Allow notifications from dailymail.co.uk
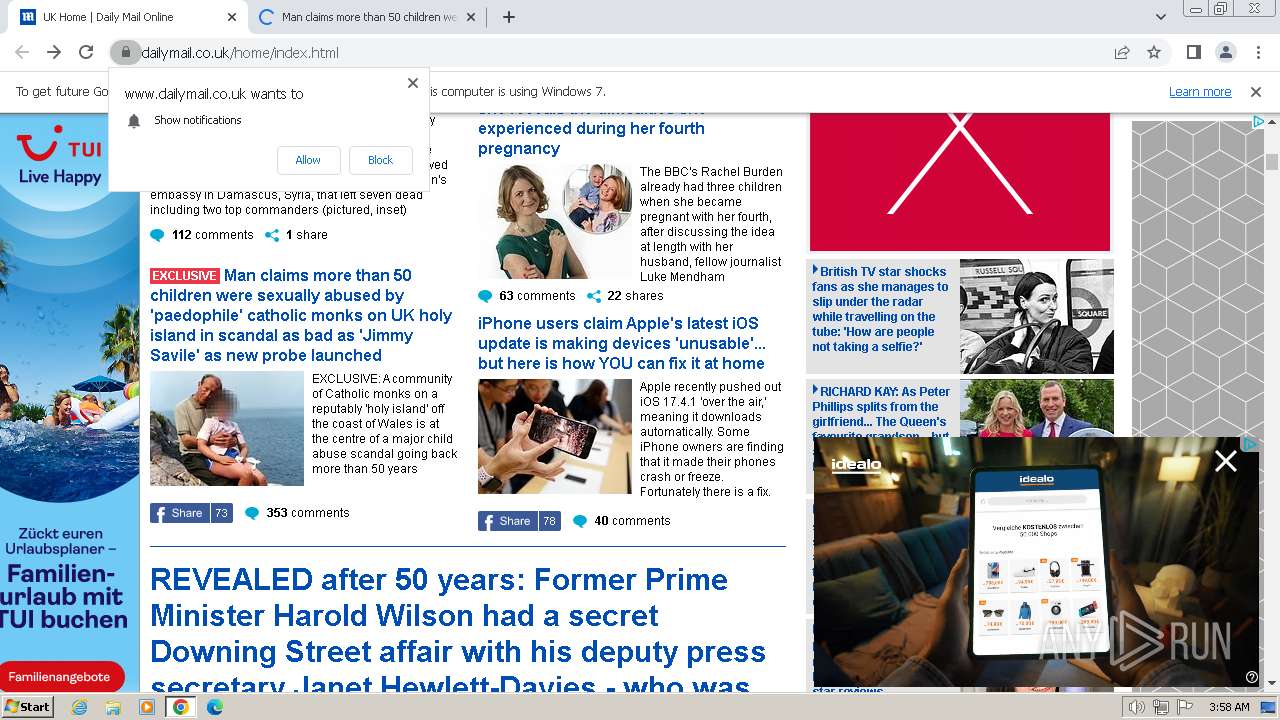Image resolution: width=1280 pixels, height=720 pixels. 308,160
